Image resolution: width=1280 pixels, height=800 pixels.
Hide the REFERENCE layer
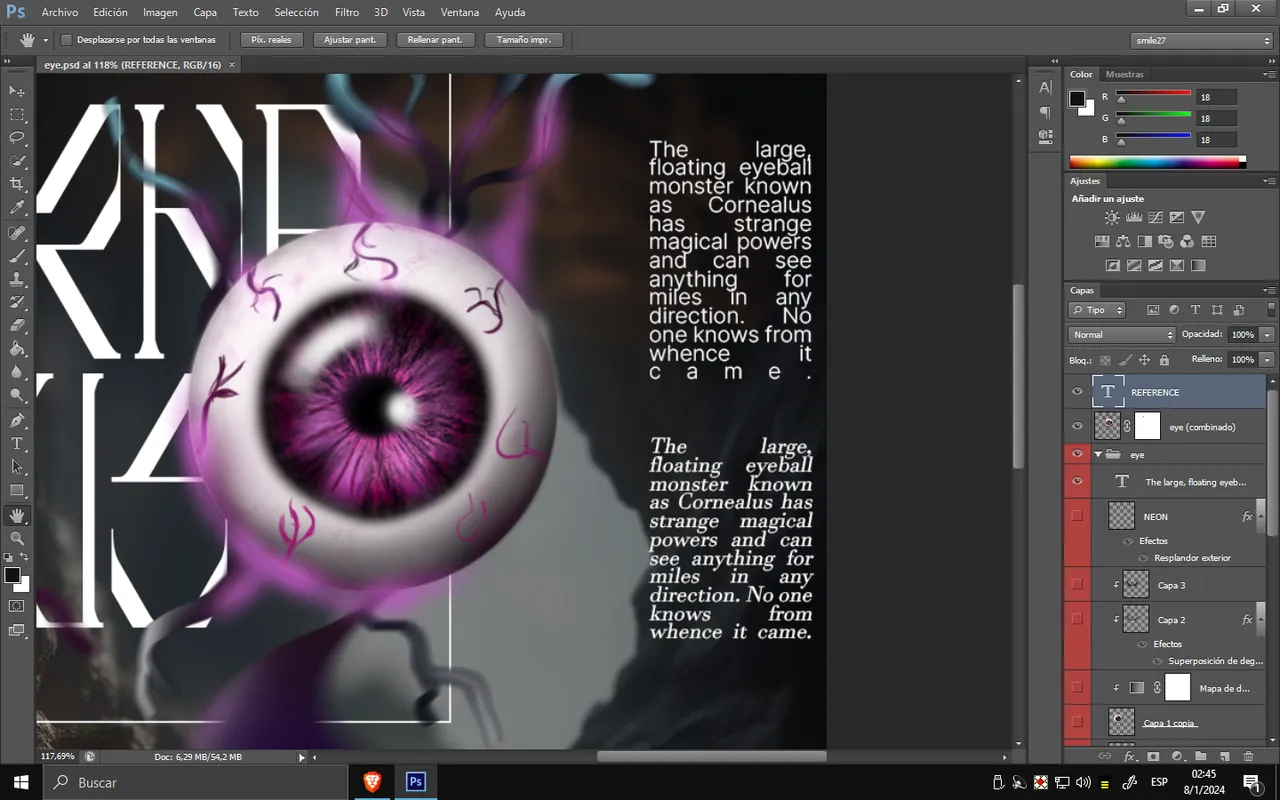(1077, 392)
